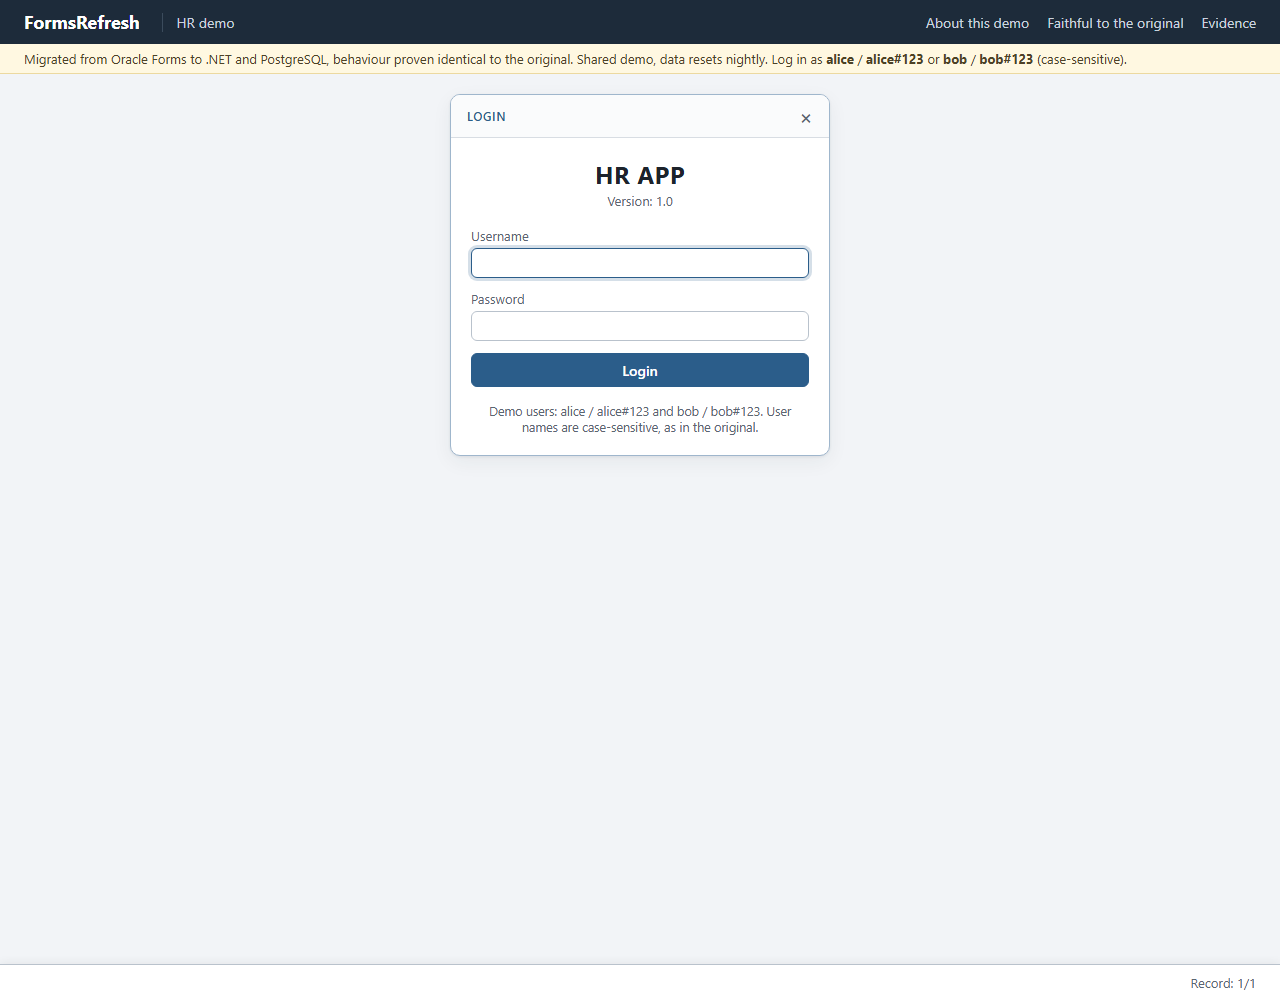
Task: Select the Username field label
Action: pyautogui.click(x=500, y=237)
